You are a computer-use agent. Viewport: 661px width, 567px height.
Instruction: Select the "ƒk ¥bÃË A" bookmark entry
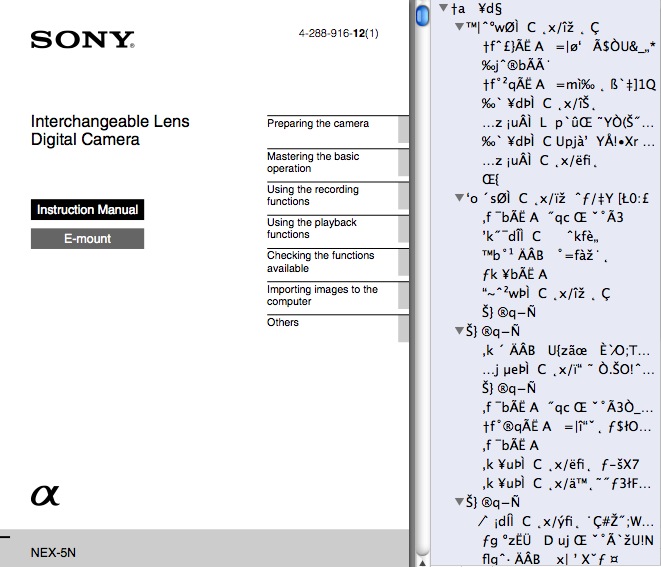click(514, 274)
